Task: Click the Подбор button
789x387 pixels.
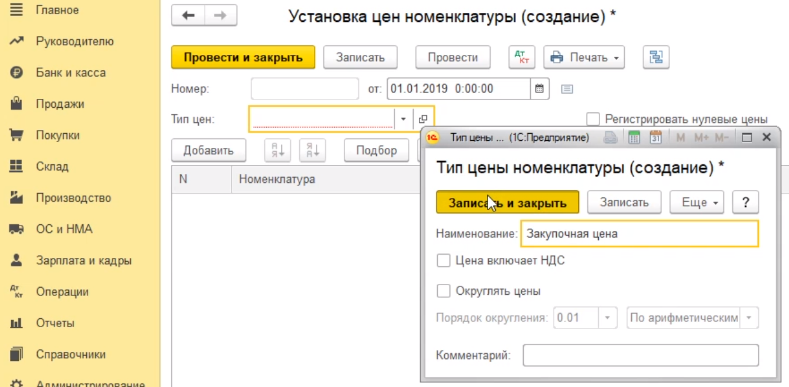Action: point(376,150)
